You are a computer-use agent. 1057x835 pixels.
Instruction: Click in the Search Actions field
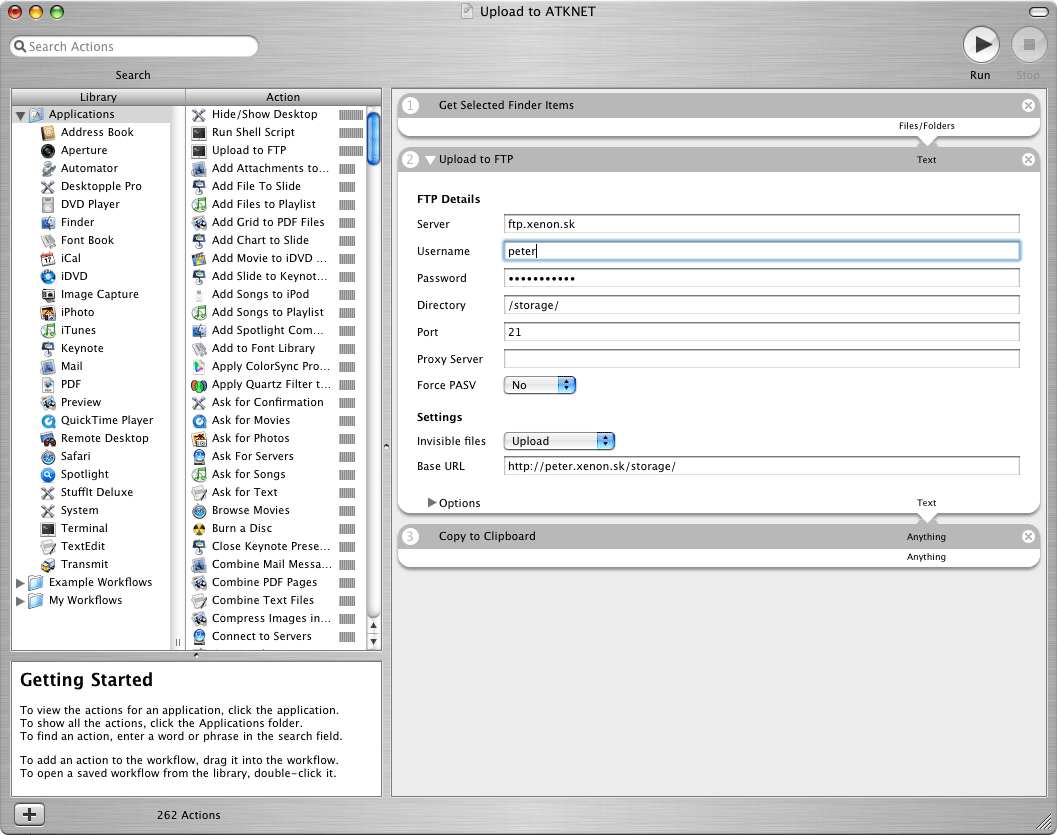(x=134, y=46)
